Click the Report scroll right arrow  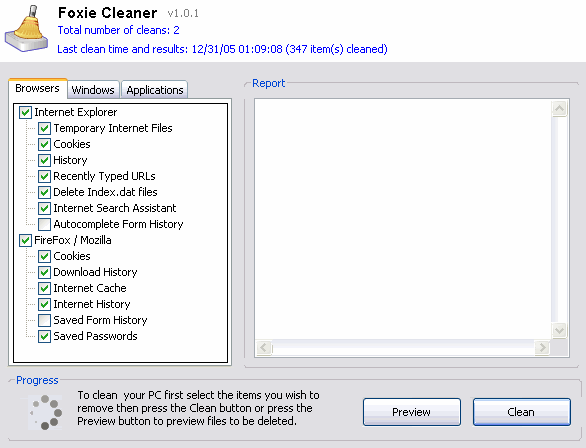(542, 347)
